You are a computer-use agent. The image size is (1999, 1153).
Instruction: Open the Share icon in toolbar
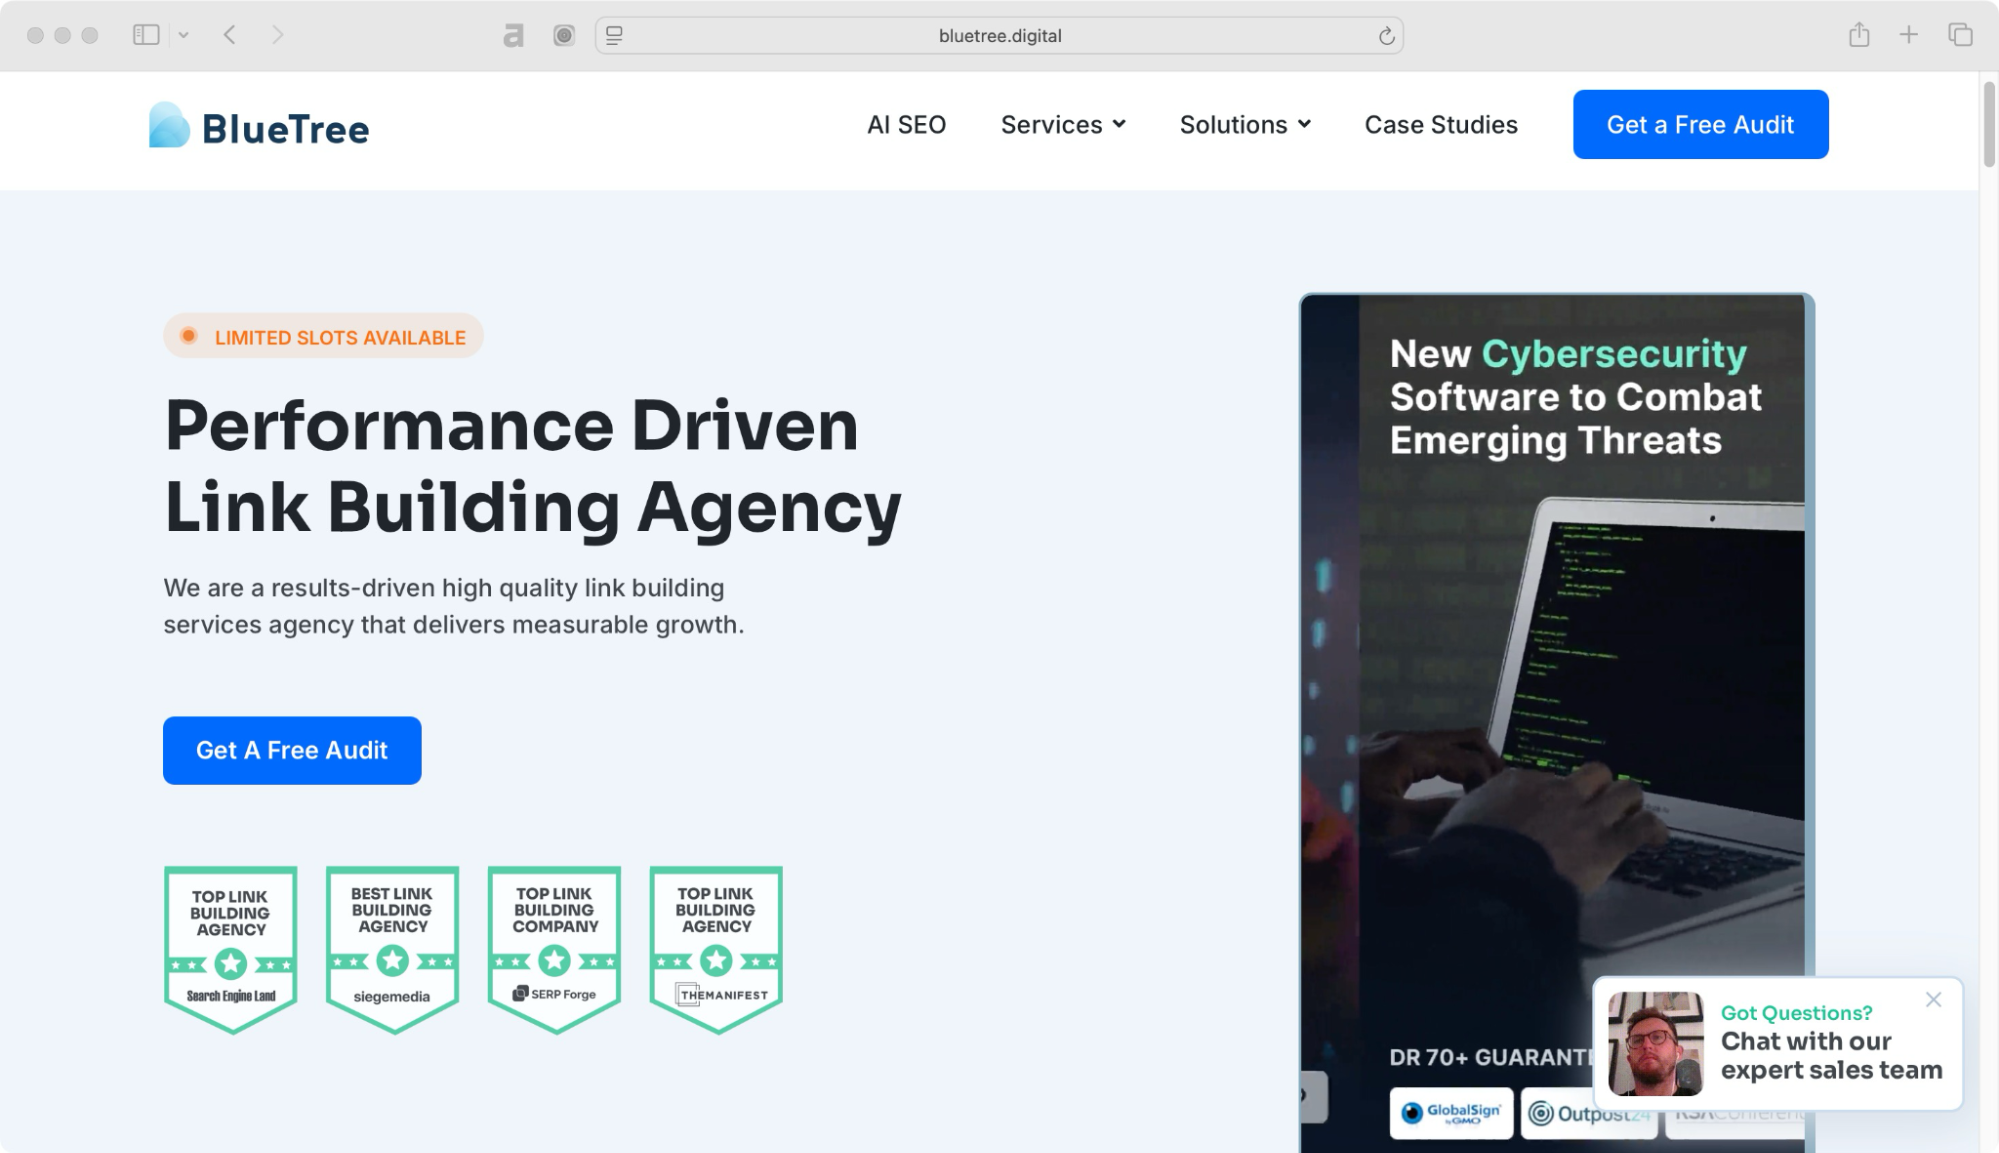point(1859,35)
